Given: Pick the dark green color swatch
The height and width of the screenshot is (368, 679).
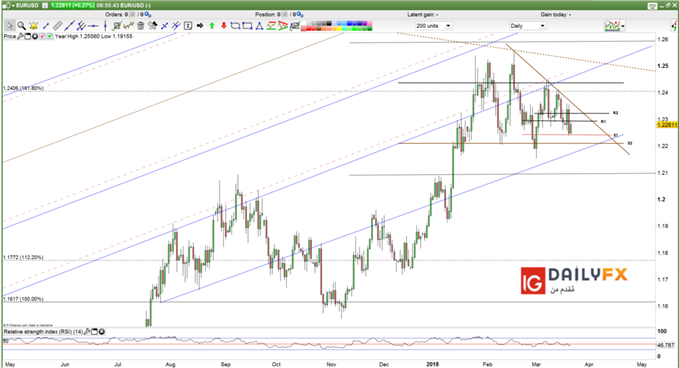Looking at the screenshot, I should coord(369,29).
